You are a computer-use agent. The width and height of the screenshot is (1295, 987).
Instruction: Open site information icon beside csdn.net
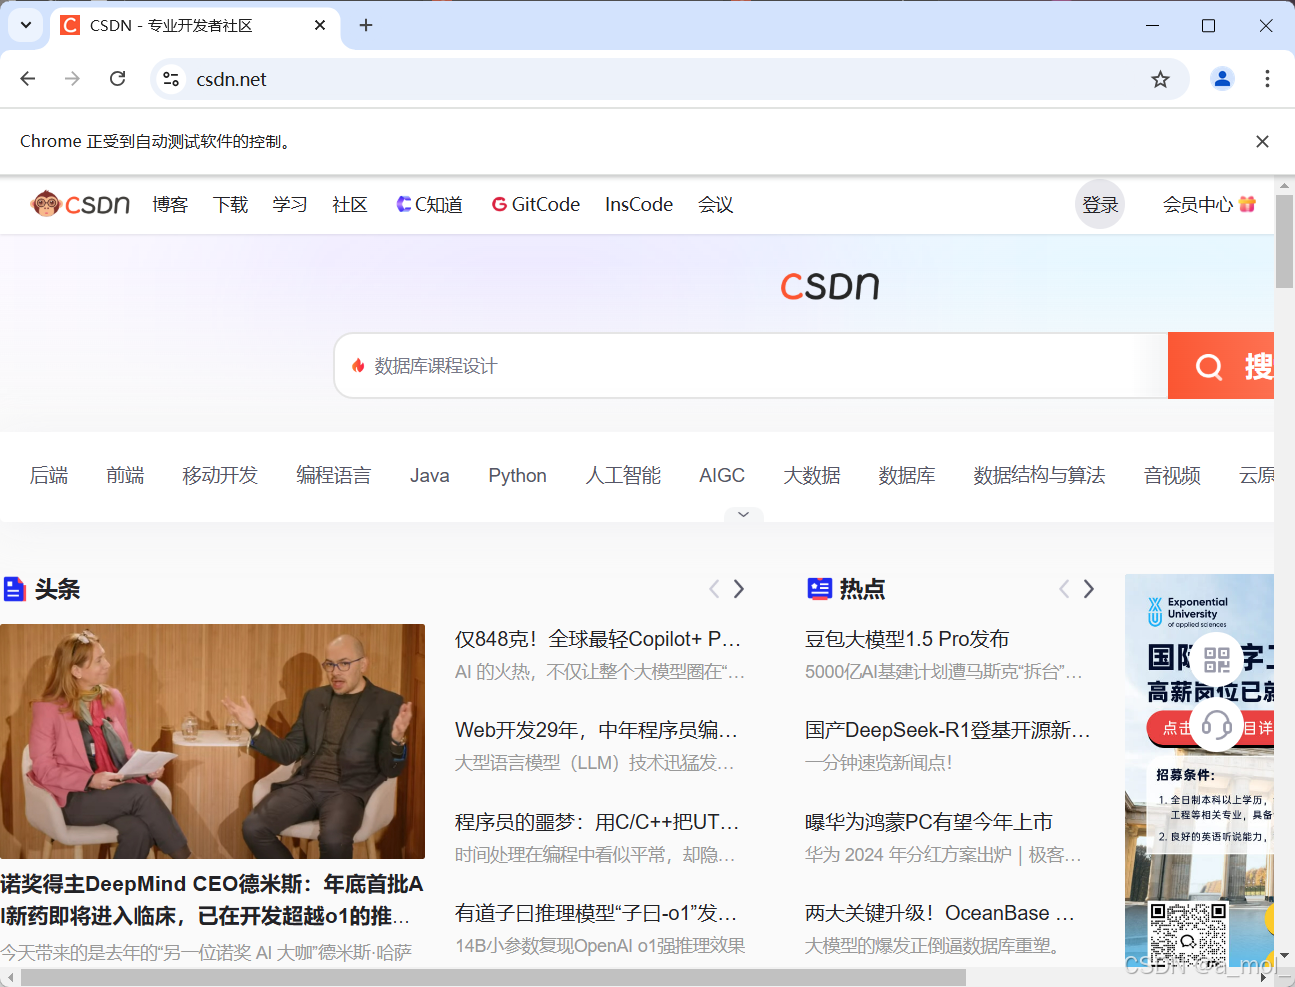[x=171, y=79]
